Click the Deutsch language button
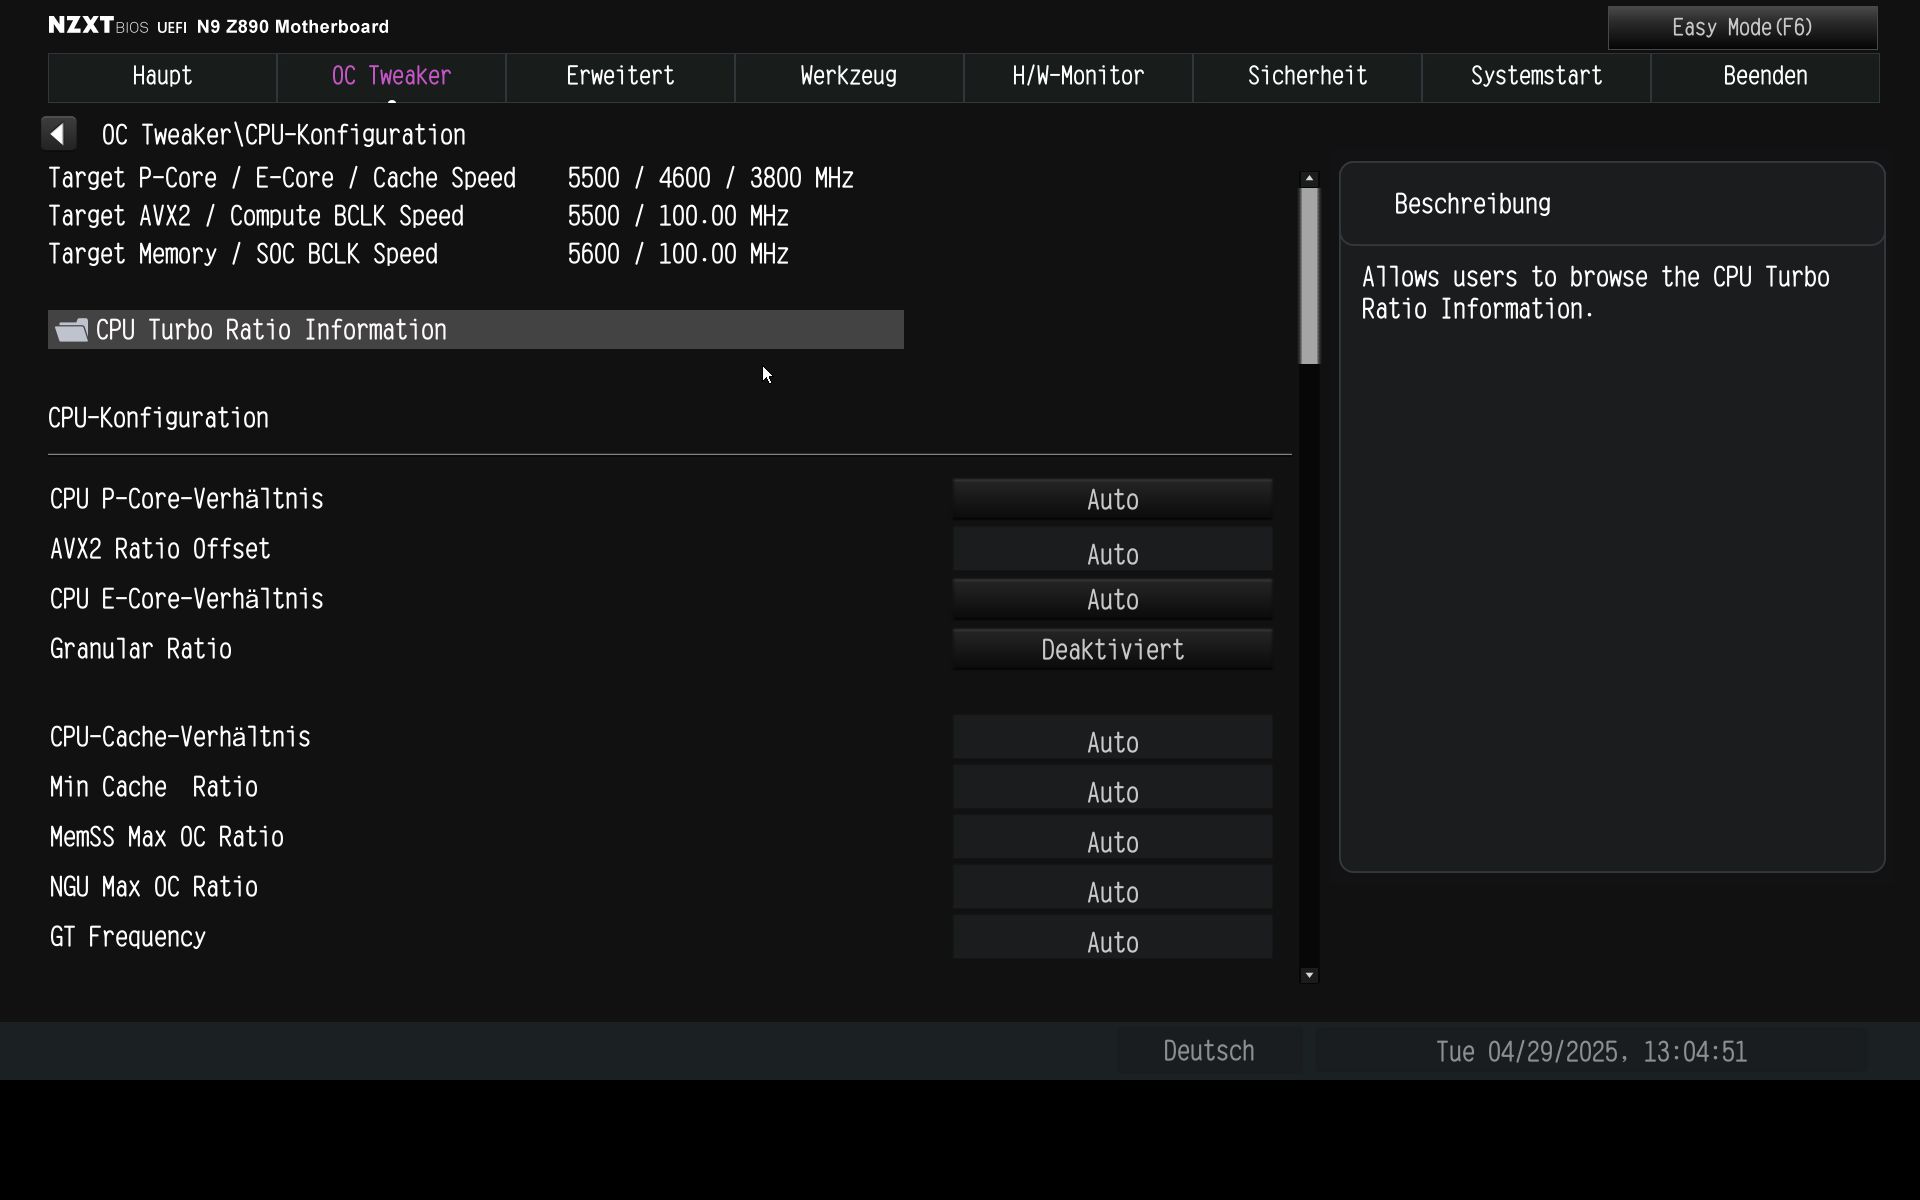 click(x=1208, y=1051)
